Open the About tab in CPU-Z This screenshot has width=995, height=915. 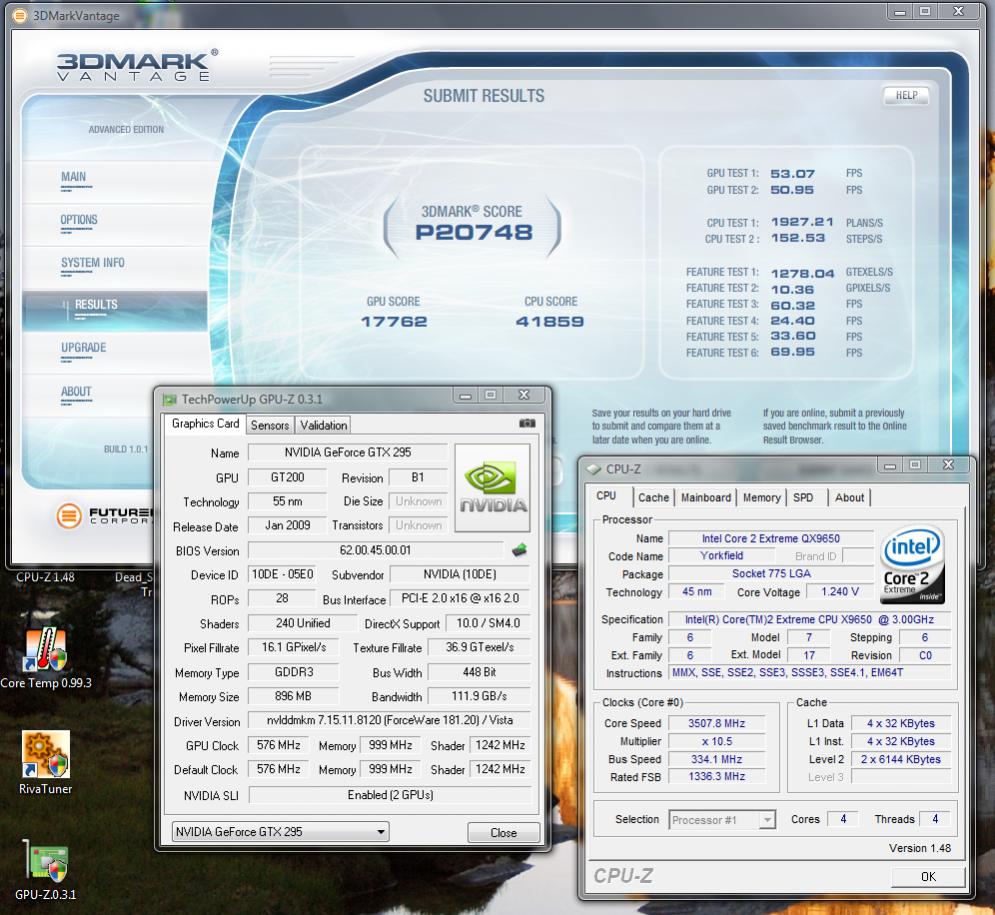click(x=849, y=497)
